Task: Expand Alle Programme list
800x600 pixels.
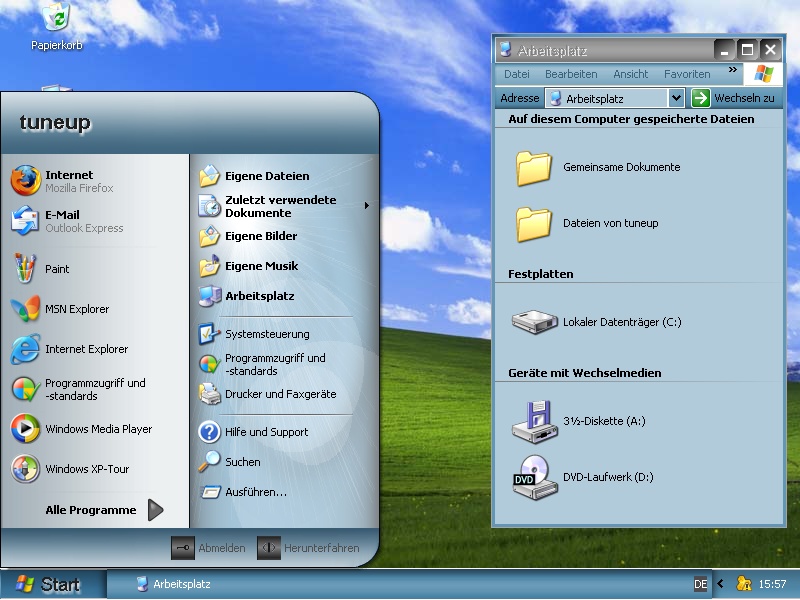Action: tap(100, 510)
